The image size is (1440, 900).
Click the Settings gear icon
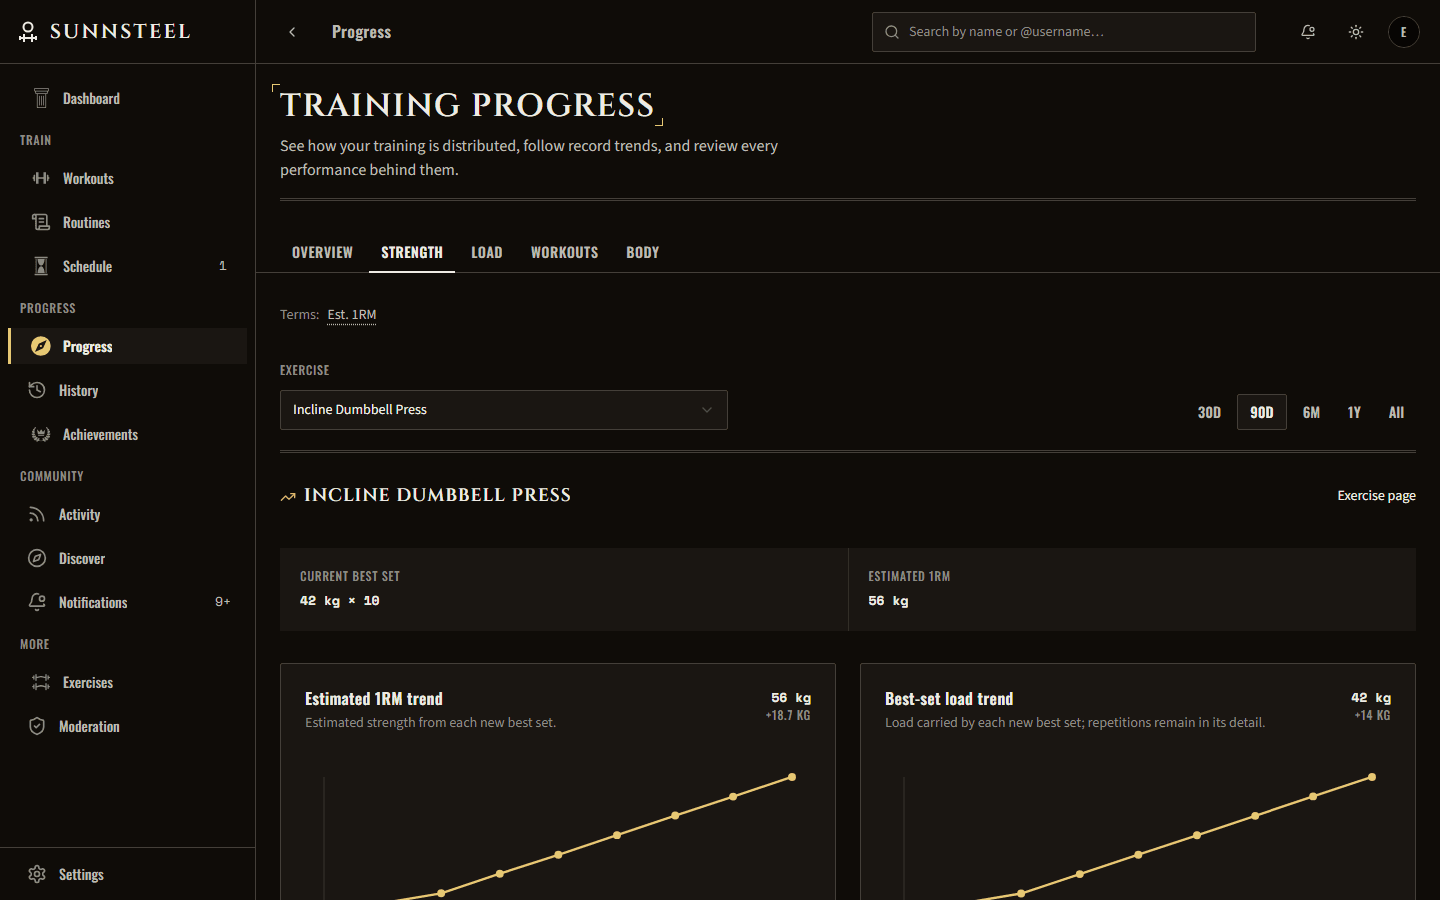click(37, 874)
